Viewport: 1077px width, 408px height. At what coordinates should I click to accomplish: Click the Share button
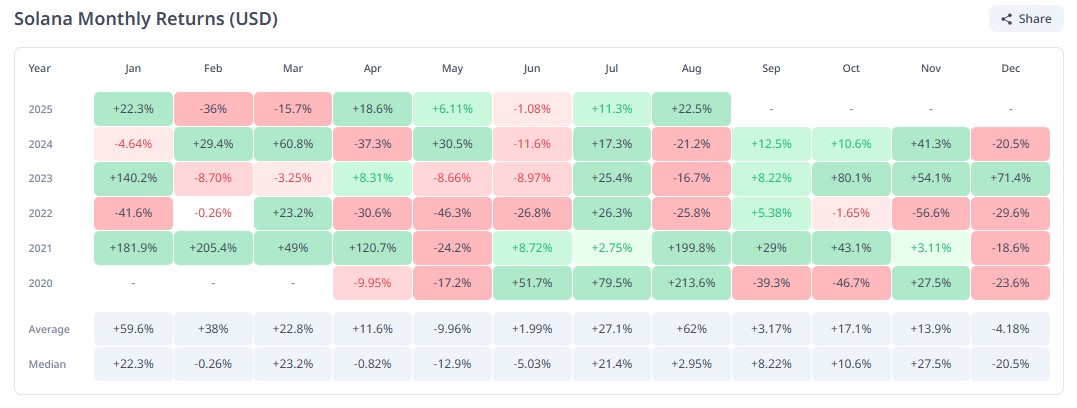pos(1026,19)
